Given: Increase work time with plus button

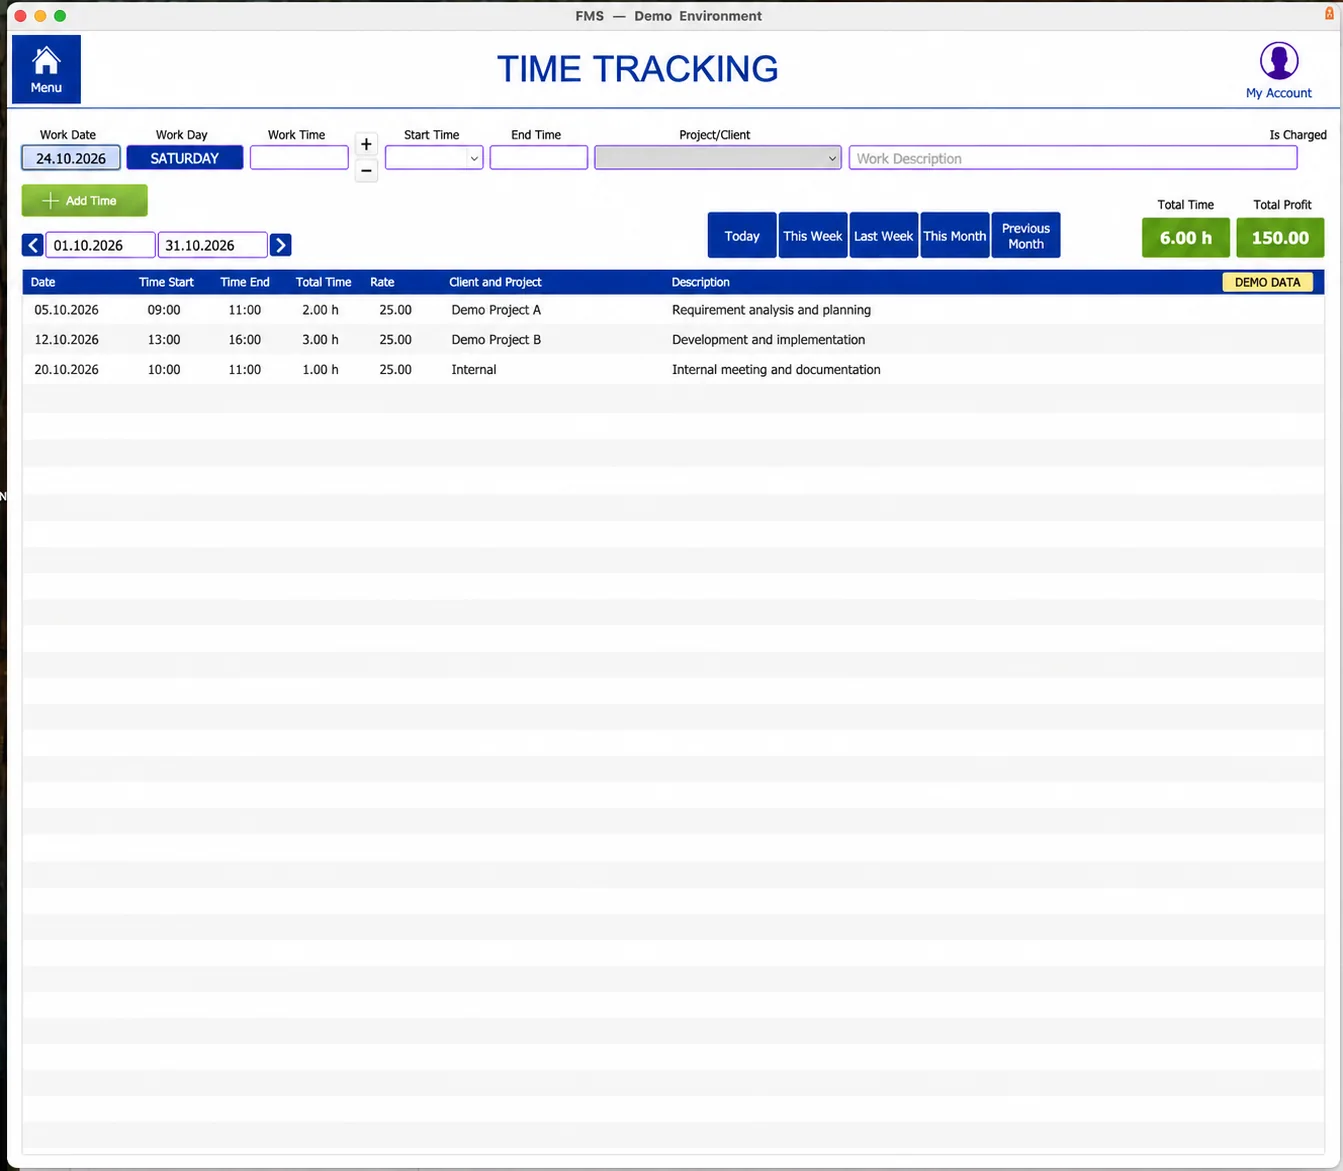Looking at the screenshot, I should coord(366,145).
